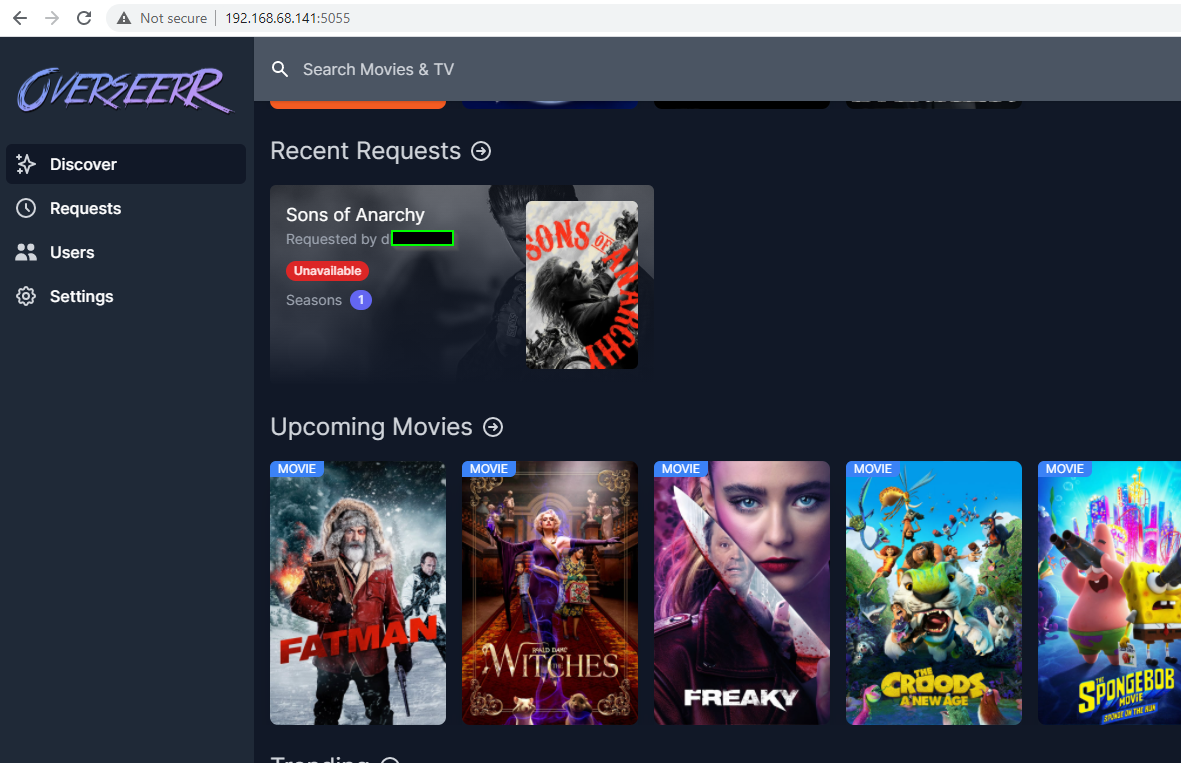This screenshot has width=1181, height=763.
Task: Click the Settings gear icon
Action: (26, 297)
